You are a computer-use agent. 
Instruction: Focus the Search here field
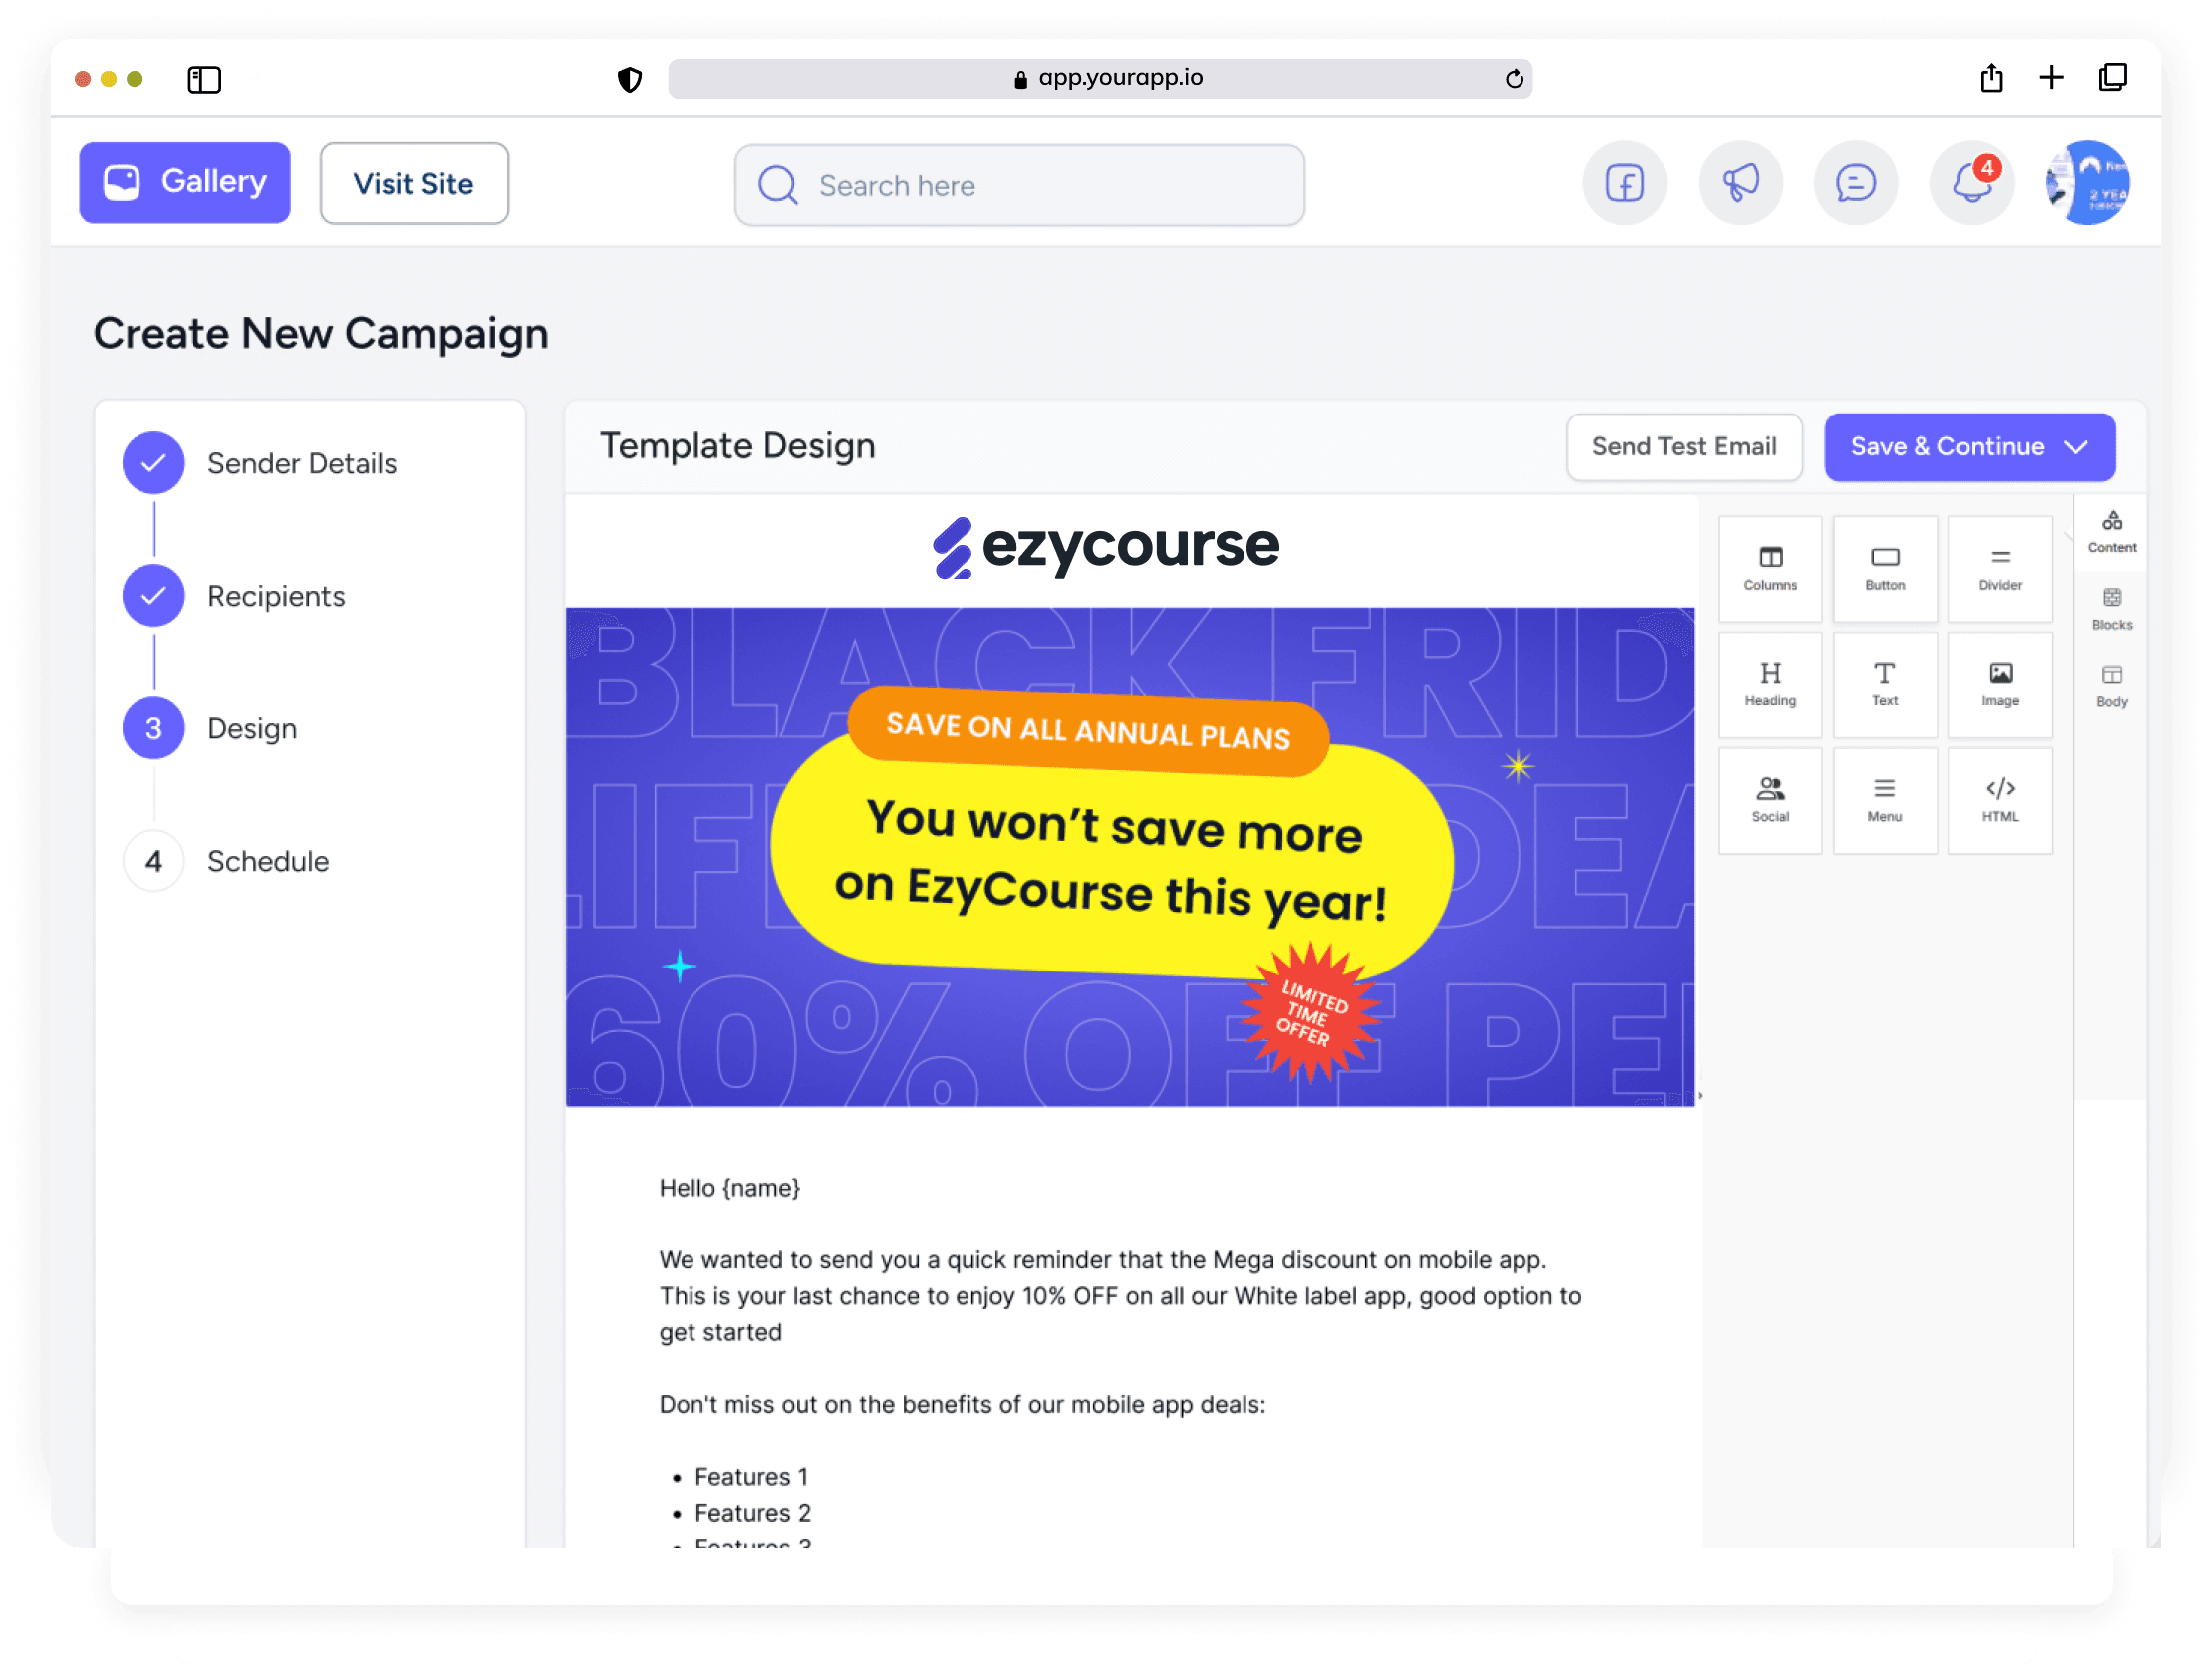click(x=1019, y=186)
